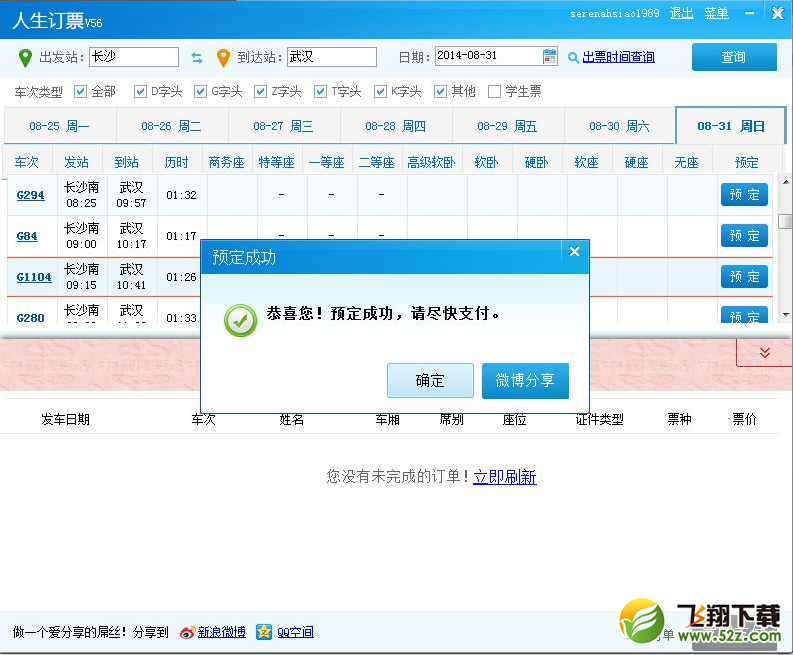Toggle the 全部 train type checkbox
793x655 pixels.
click(80, 92)
